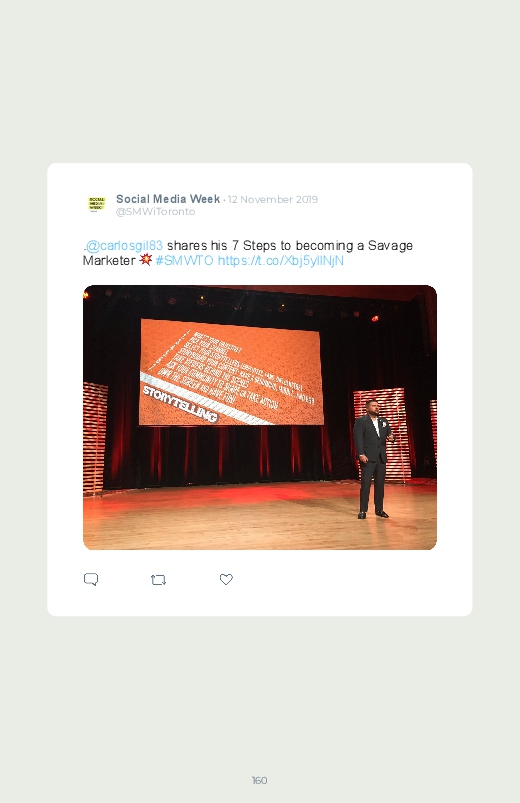Click the 12 November 2019 timestamp
Viewport: 520px width, 803px height.
click(x=273, y=199)
